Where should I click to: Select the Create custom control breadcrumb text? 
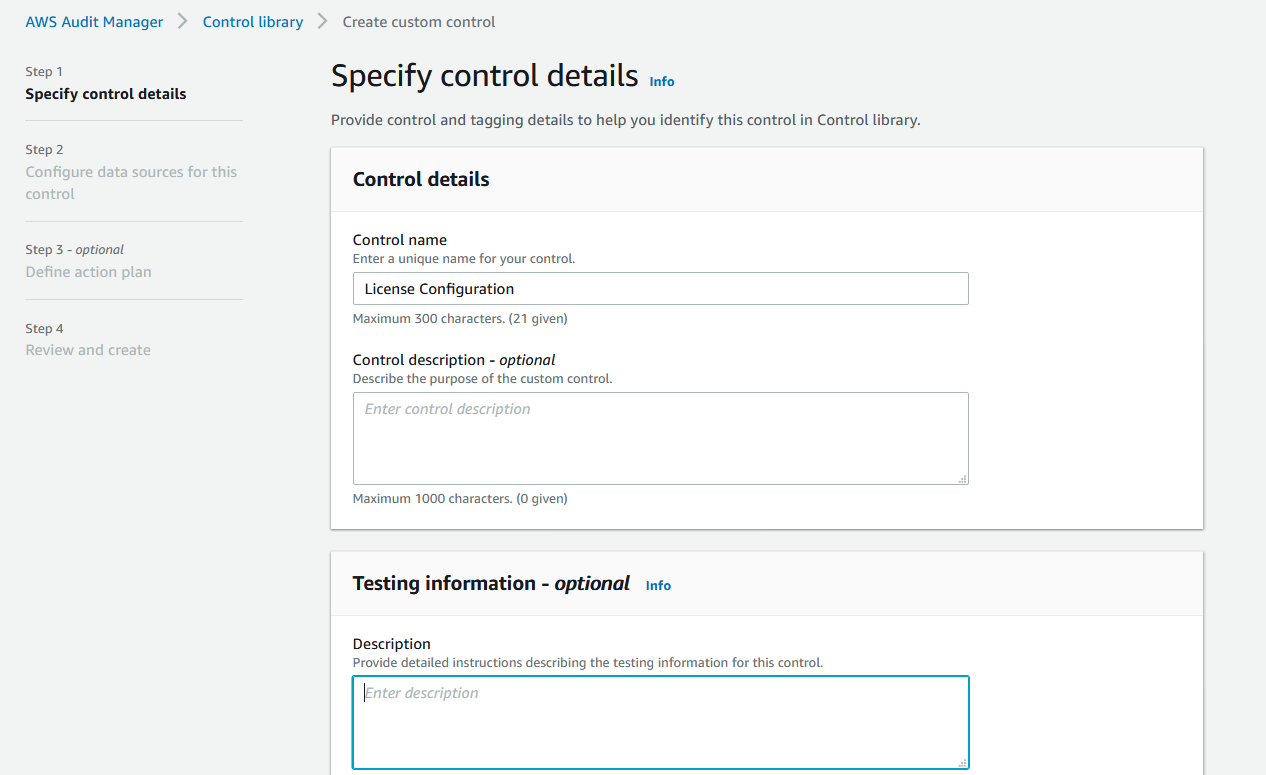(419, 22)
